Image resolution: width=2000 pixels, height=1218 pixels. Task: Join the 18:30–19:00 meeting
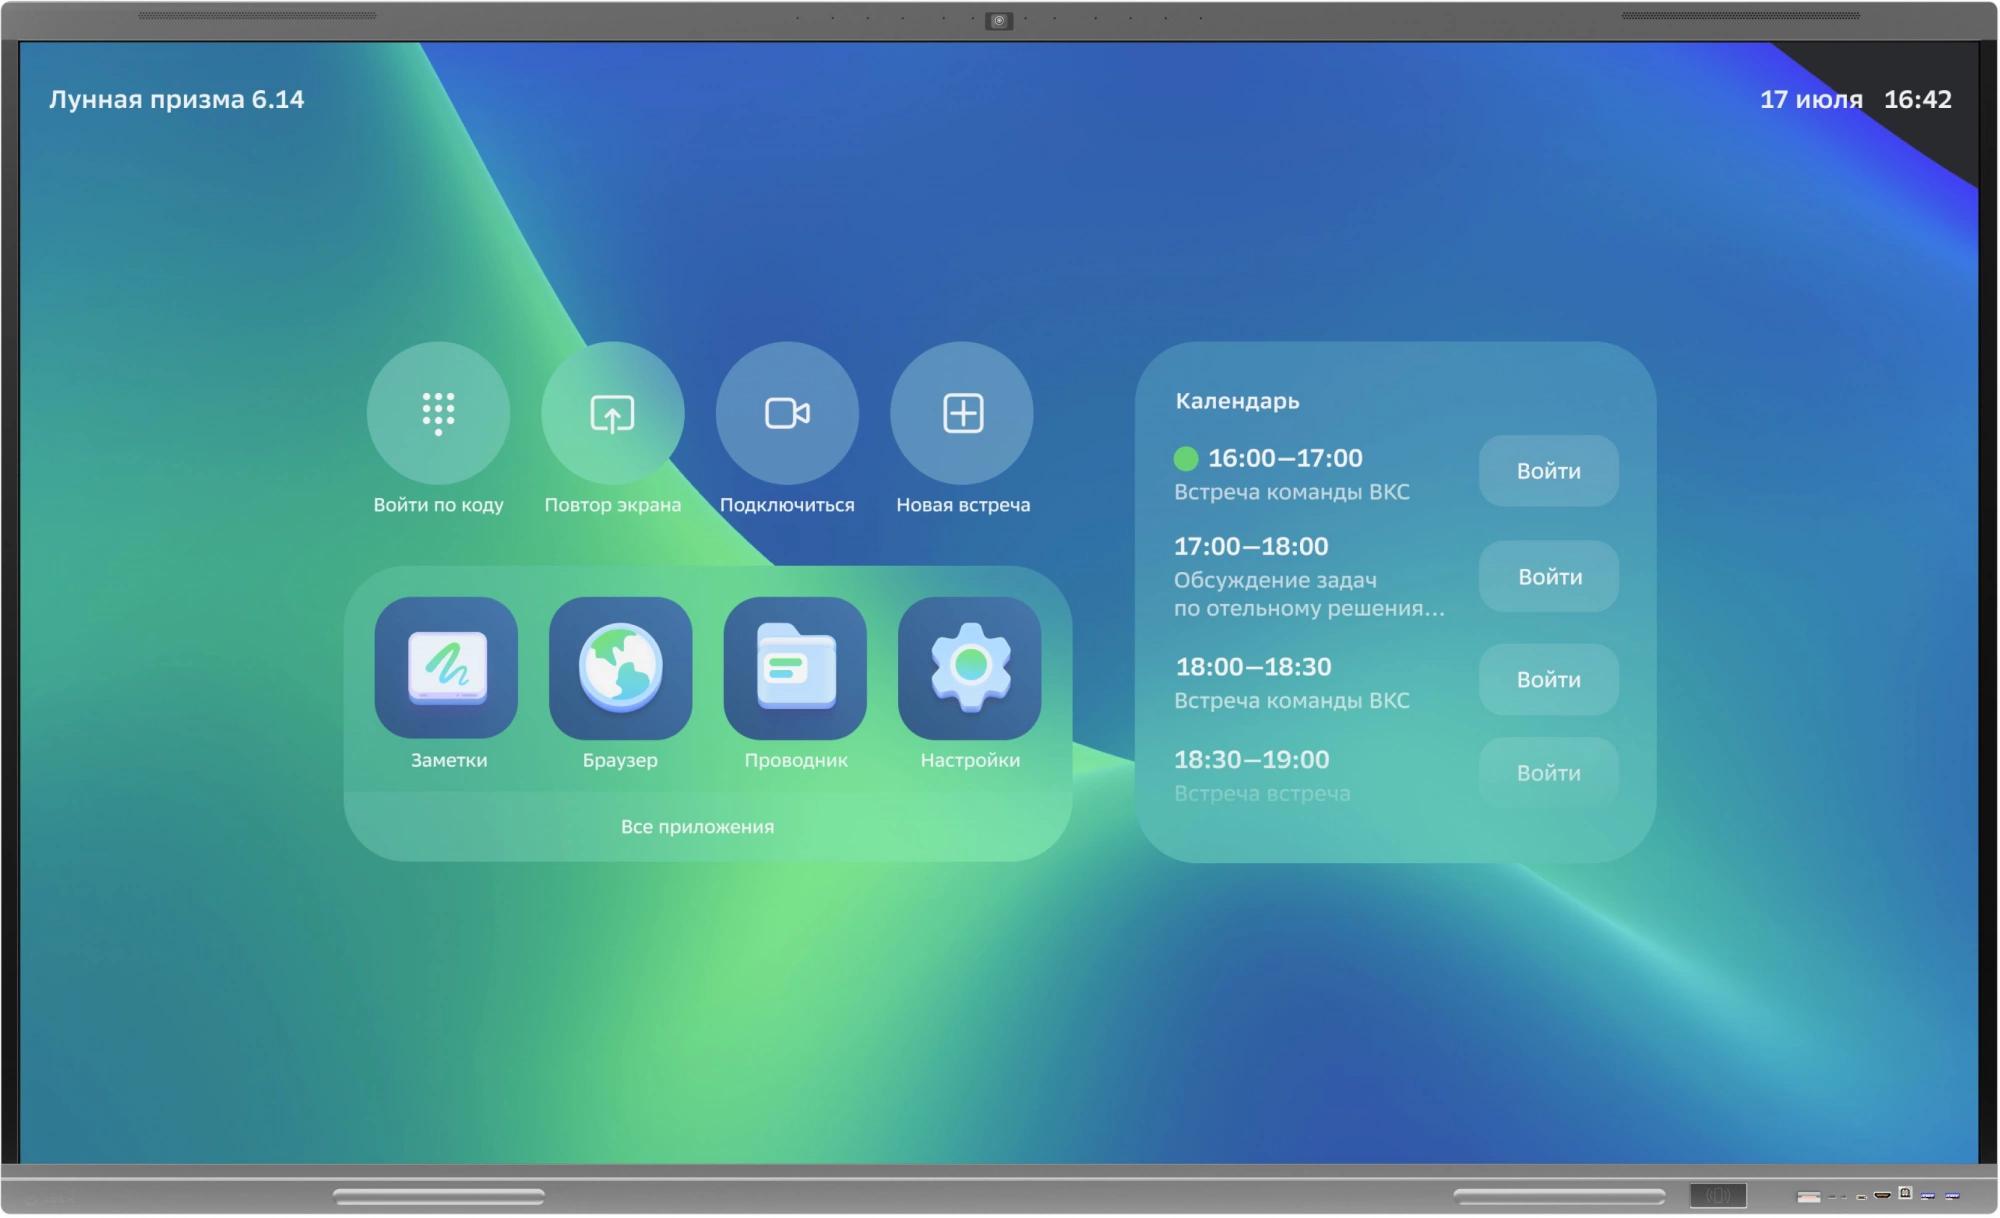pos(1548,773)
